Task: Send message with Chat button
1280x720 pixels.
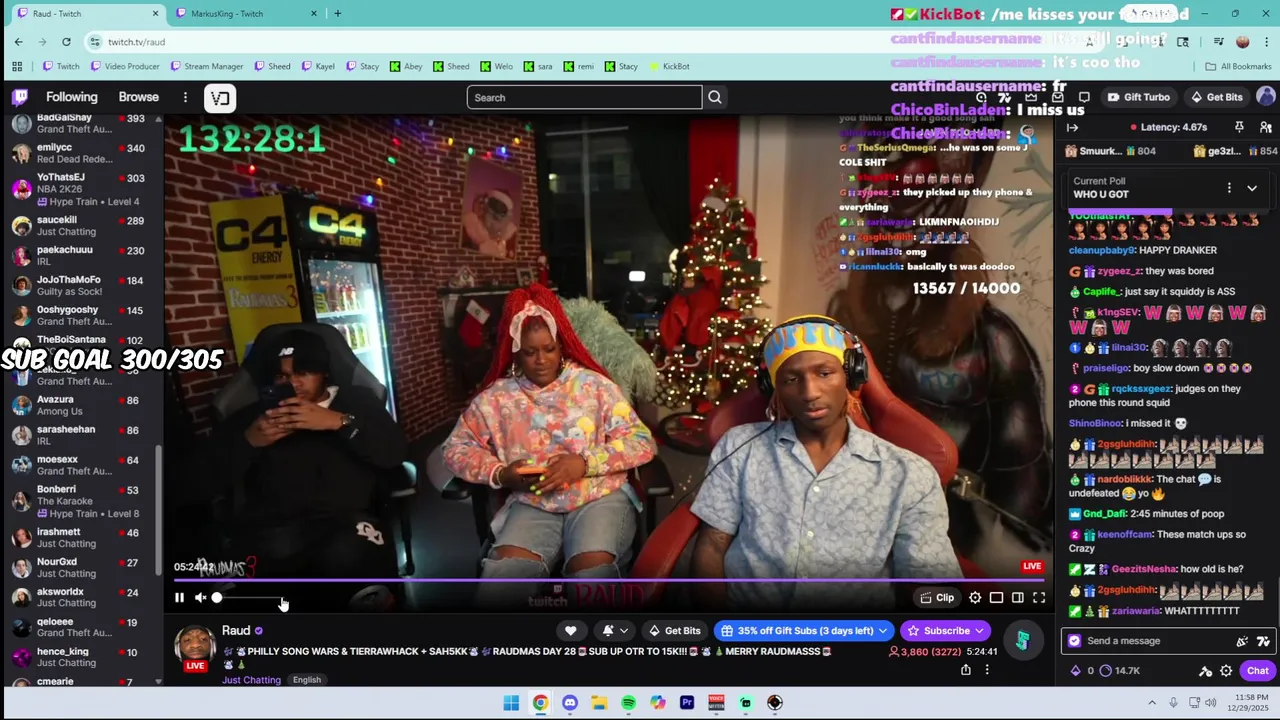Action: point(1257,671)
